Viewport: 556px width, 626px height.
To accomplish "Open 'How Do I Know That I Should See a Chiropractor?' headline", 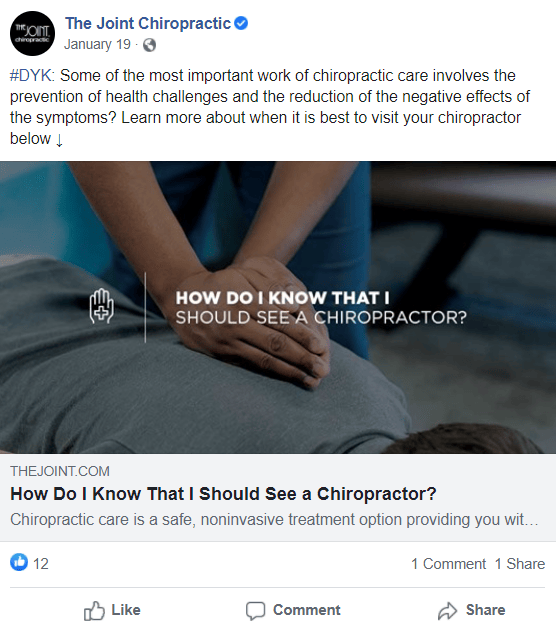I will click(x=223, y=494).
